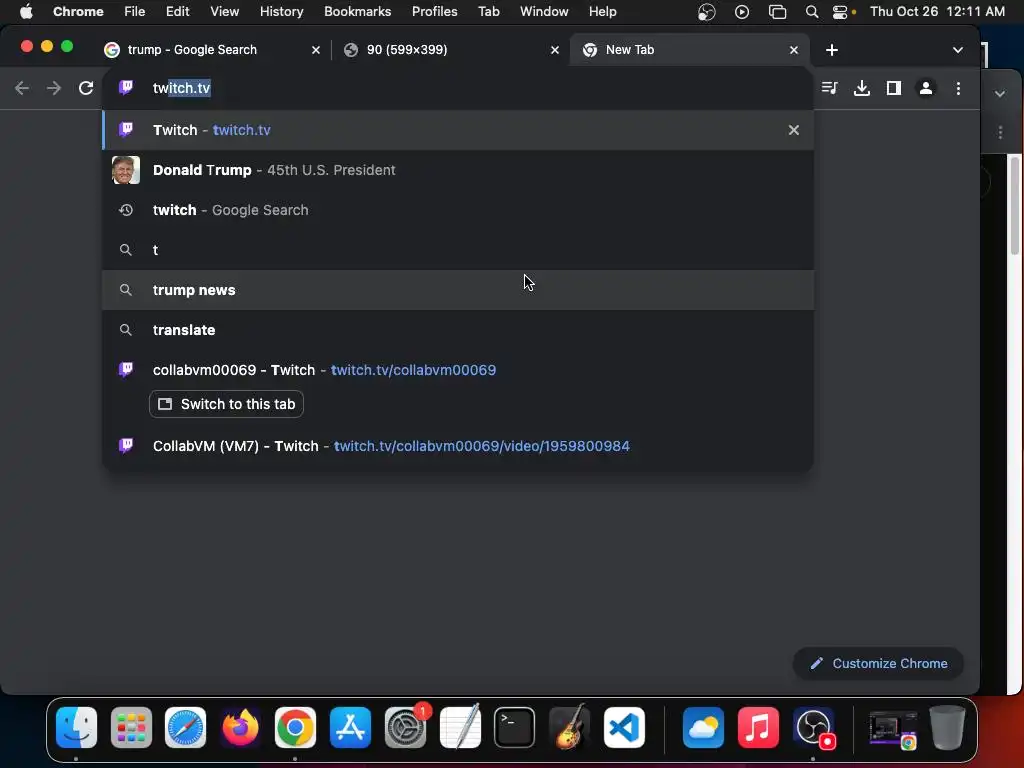Click the Stage Manager windows menu bar icon
The image size is (1024, 768).
[777, 12]
